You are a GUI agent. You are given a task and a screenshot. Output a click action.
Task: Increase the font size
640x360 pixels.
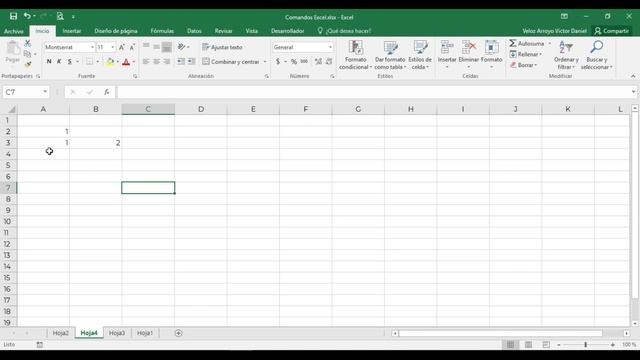pos(122,47)
